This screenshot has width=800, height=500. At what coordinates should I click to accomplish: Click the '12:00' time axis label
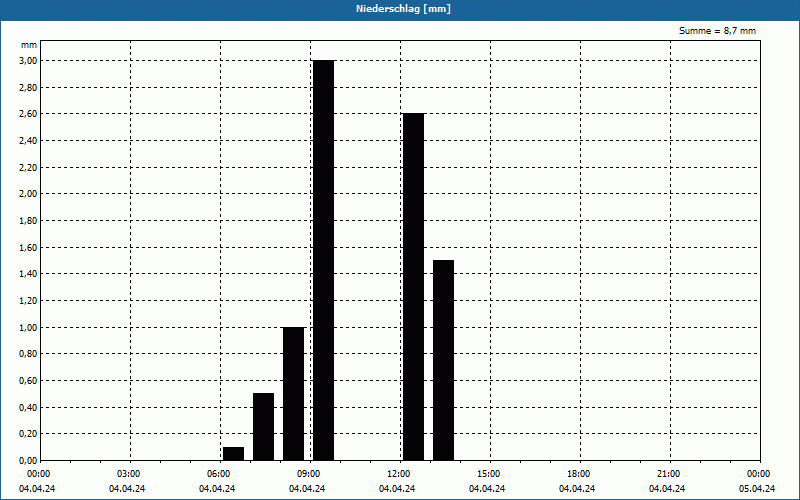point(397,474)
